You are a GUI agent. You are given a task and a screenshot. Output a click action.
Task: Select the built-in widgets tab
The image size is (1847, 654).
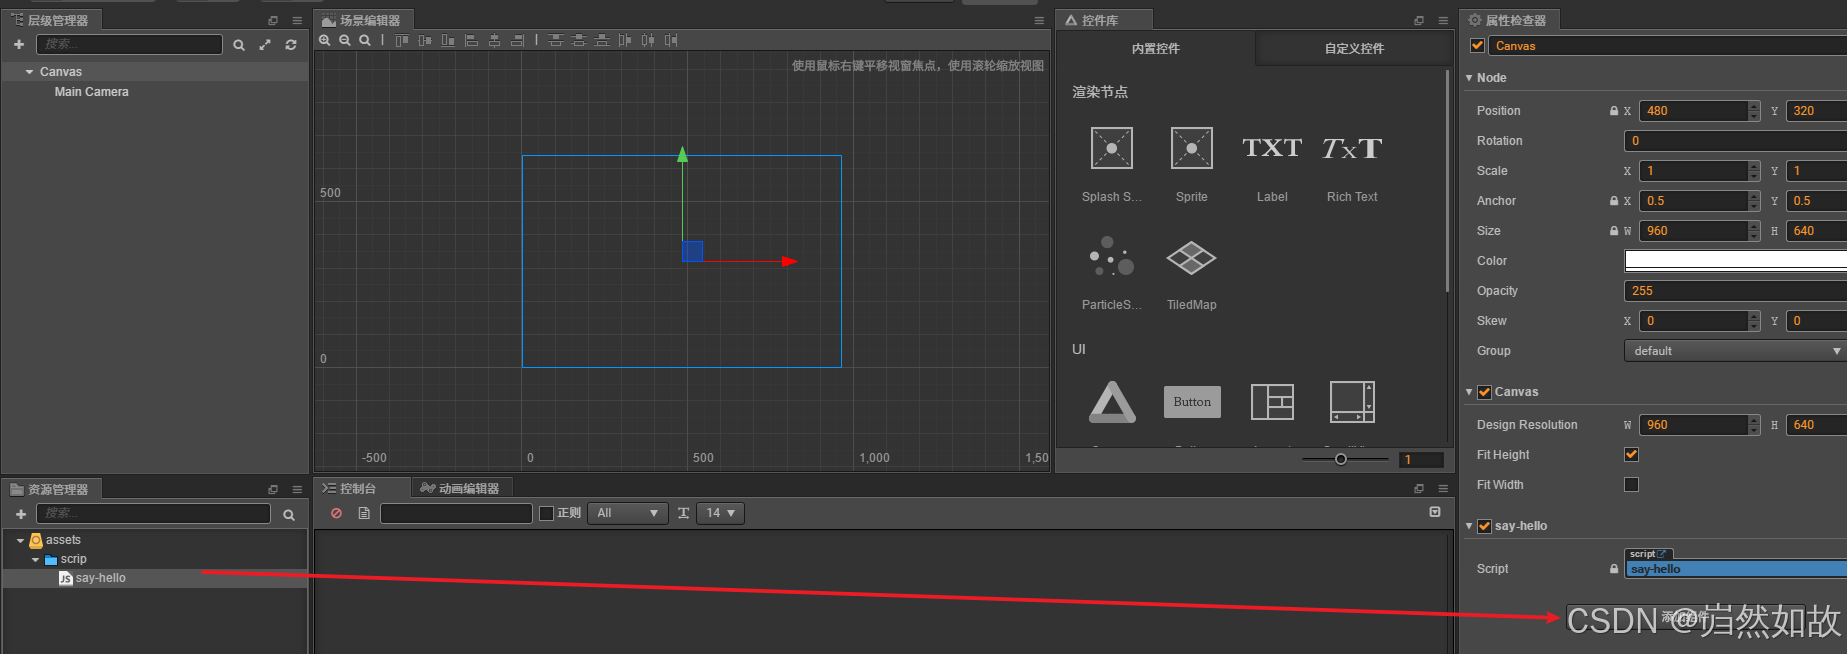click(x=1155, y=48)
